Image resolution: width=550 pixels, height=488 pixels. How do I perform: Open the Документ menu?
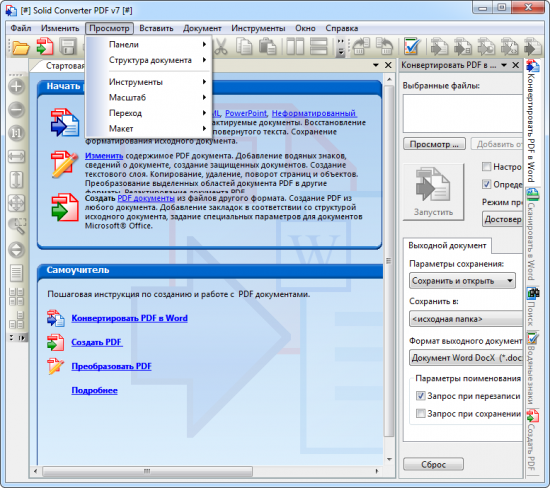(202, 28)
